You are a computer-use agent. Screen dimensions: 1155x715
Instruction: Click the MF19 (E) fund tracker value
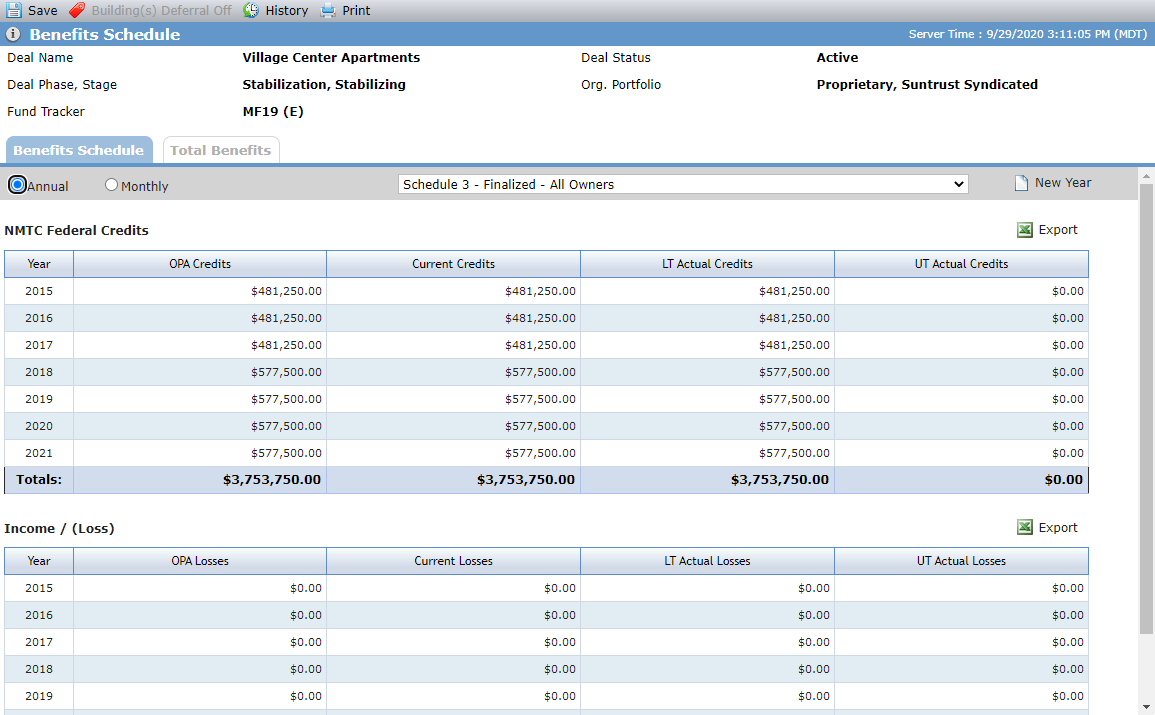pos(273,111)
